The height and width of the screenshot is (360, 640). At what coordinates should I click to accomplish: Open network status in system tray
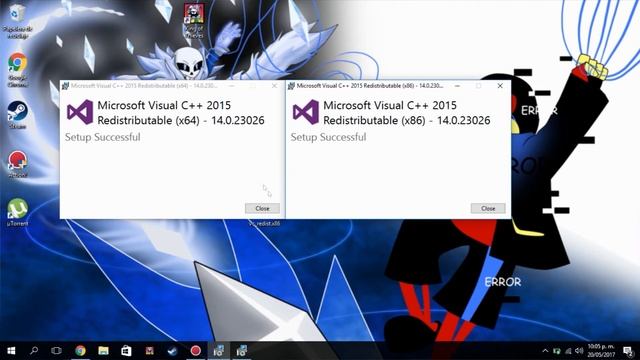568,351
